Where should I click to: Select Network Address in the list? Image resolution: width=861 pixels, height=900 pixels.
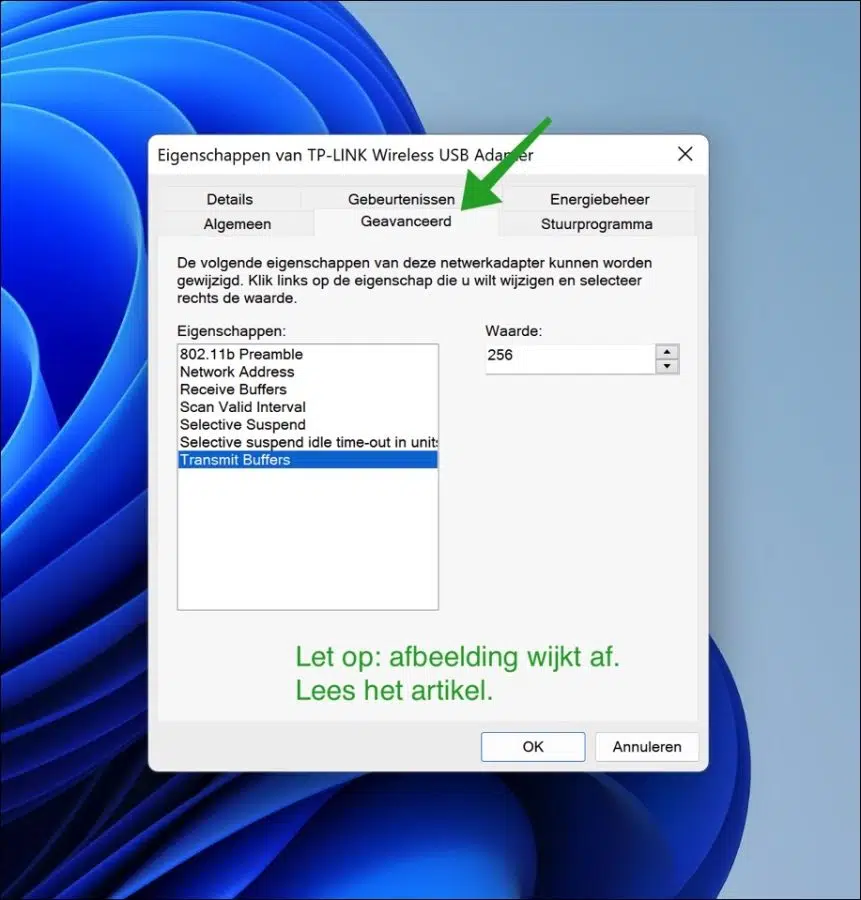[308, 372]
